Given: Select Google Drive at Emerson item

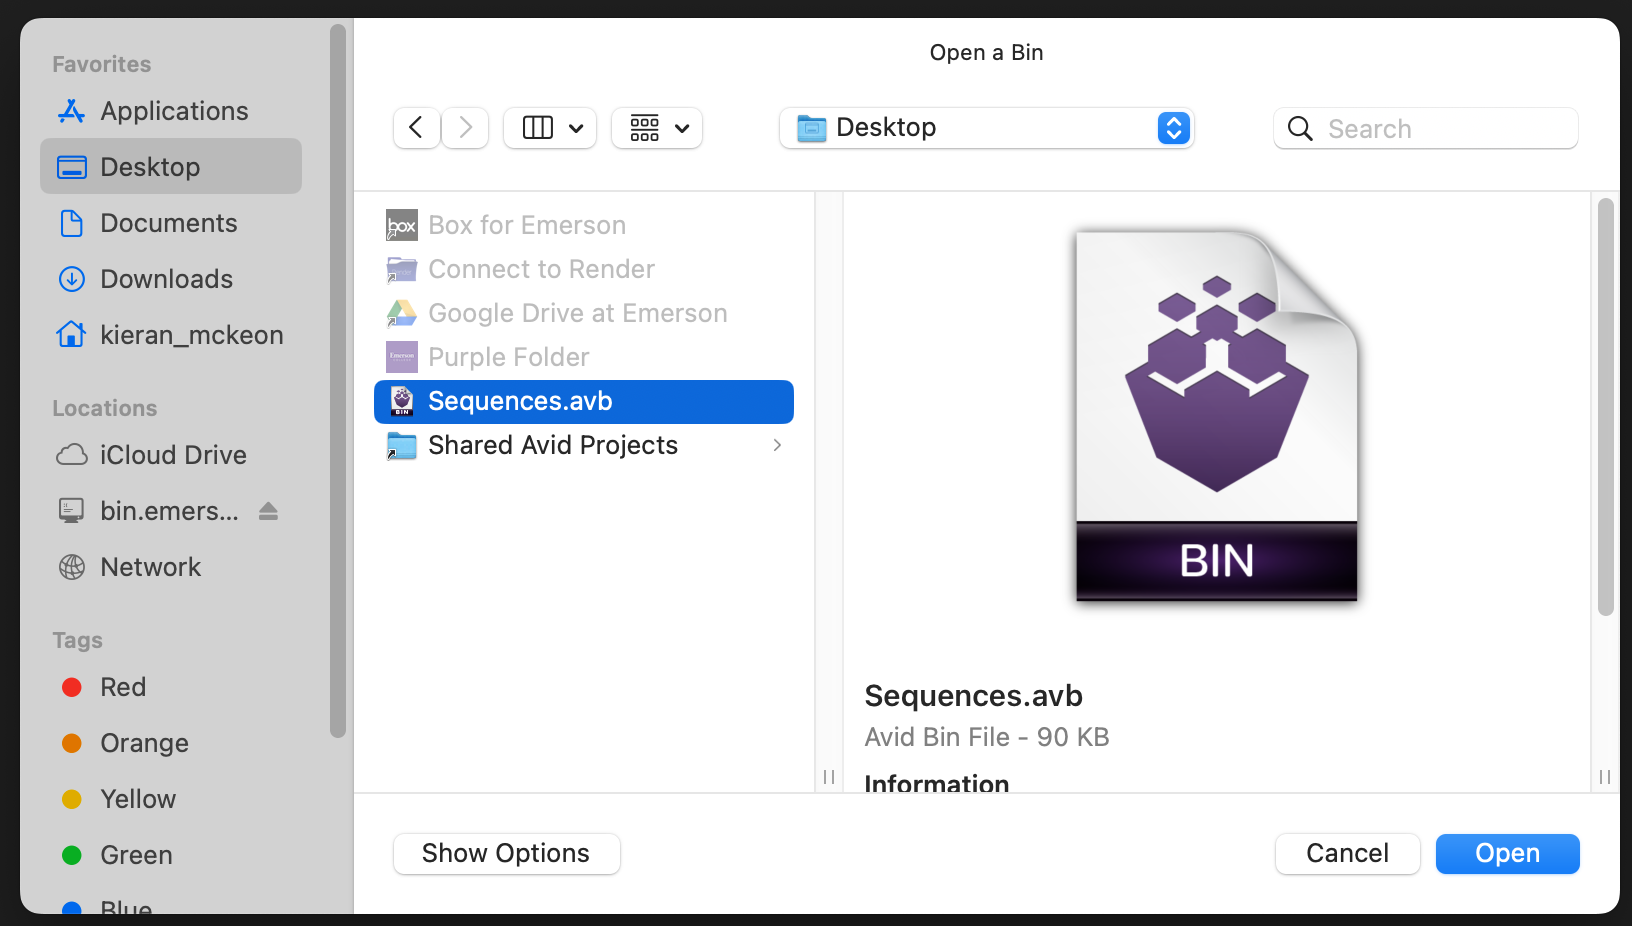Looking at the screenshot, I should (584, 313).
